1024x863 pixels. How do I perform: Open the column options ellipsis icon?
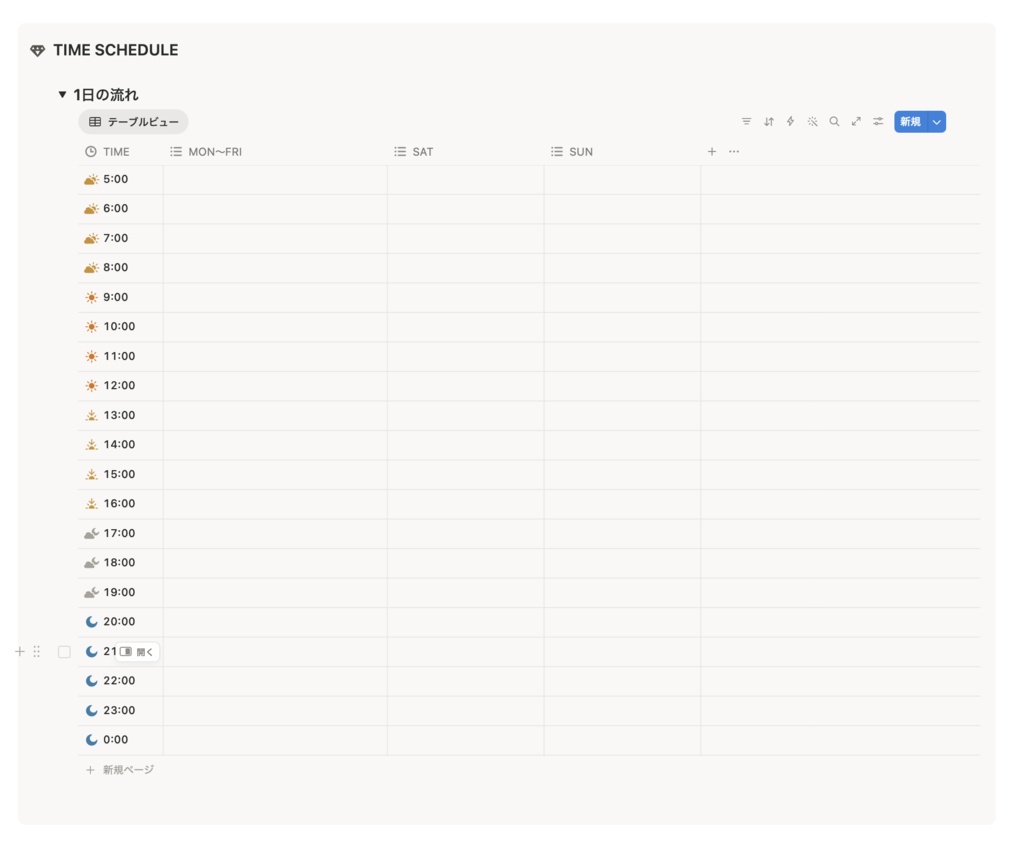(734, 152)
